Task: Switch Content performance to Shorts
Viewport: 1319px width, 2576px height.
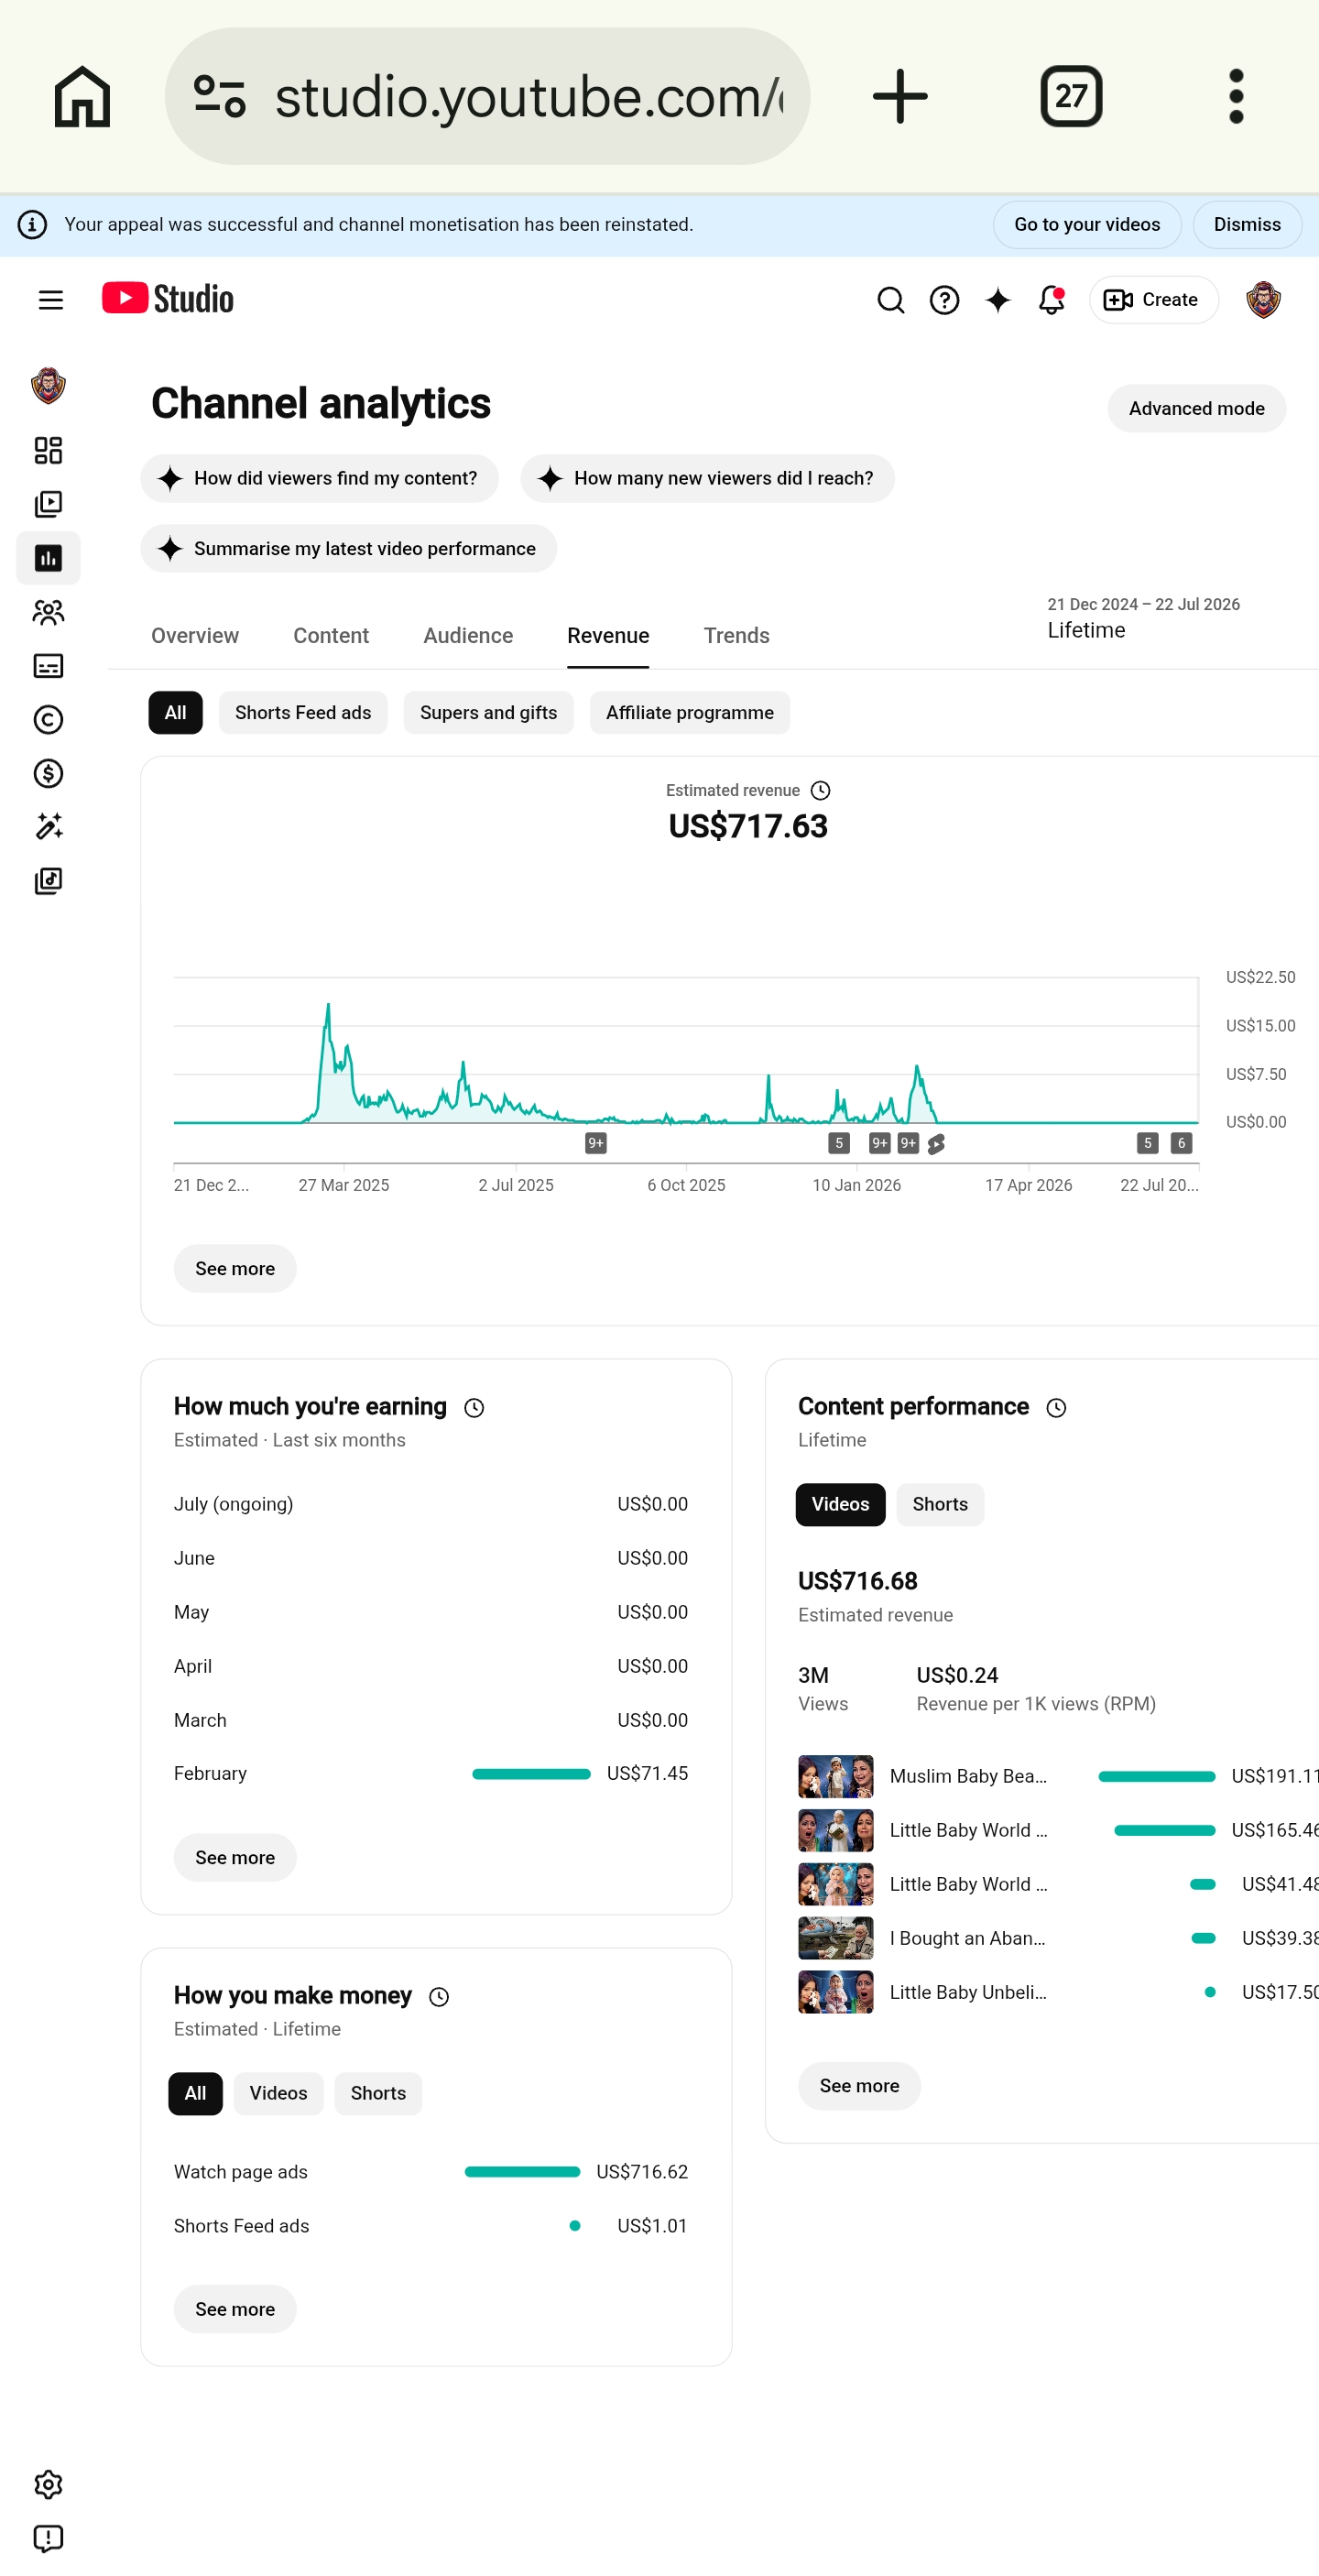Action: [940, 1505]
